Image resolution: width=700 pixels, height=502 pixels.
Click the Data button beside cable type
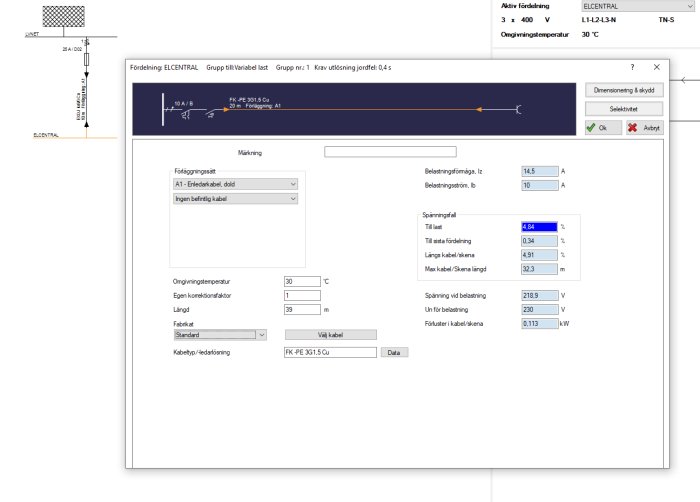coord(394,353)
